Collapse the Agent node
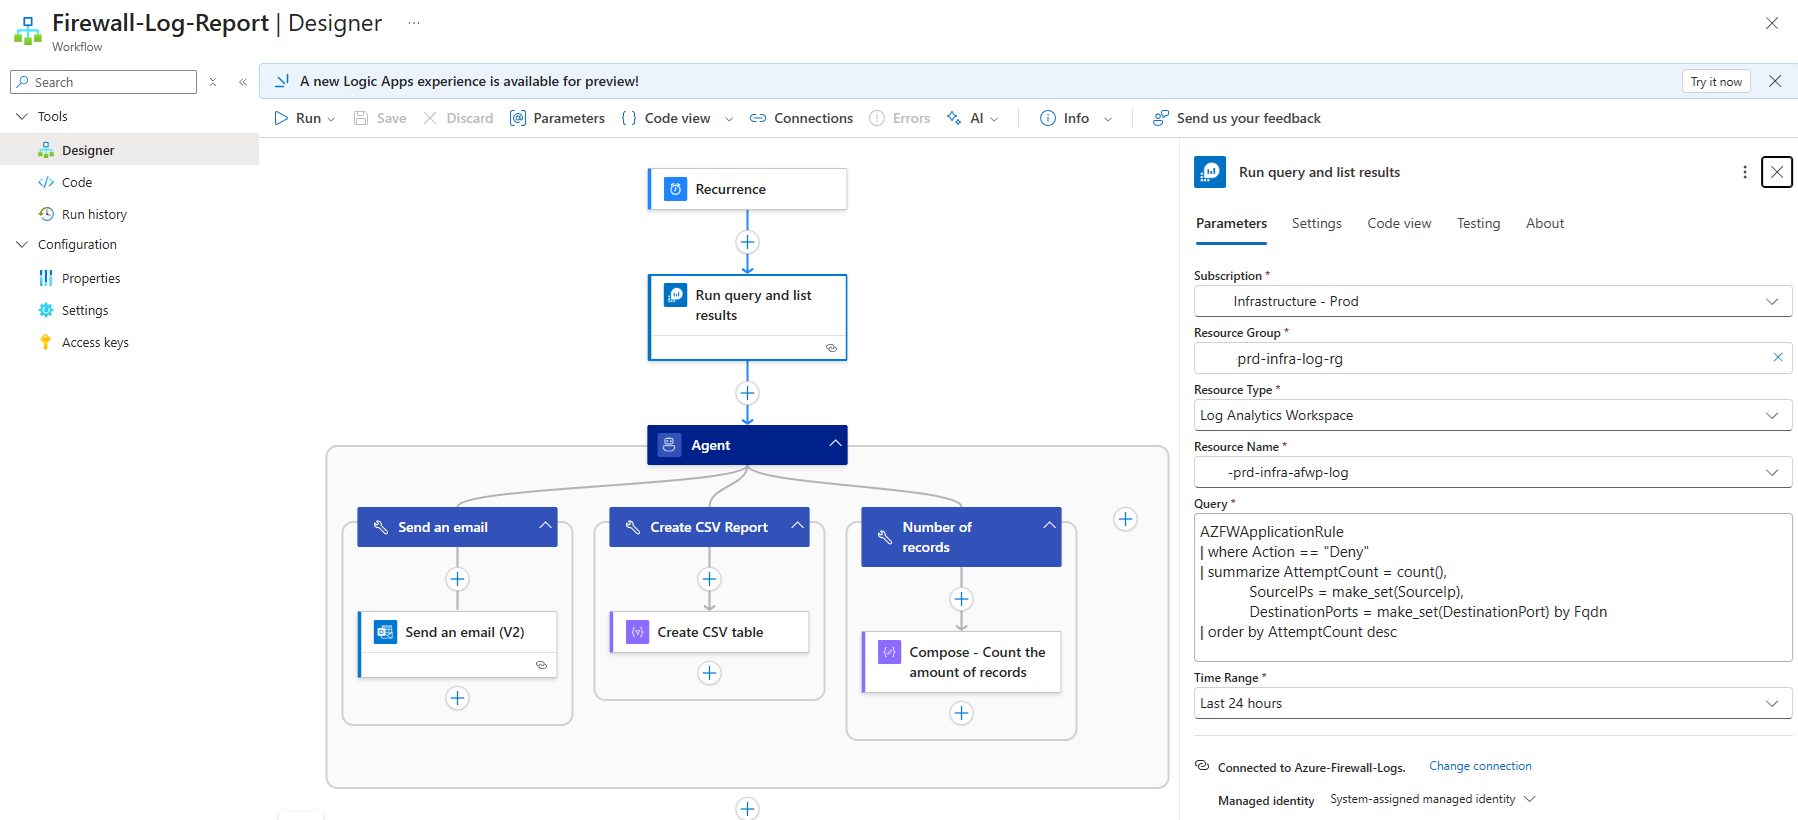1798x820 pixels. [x=835, y=444]
